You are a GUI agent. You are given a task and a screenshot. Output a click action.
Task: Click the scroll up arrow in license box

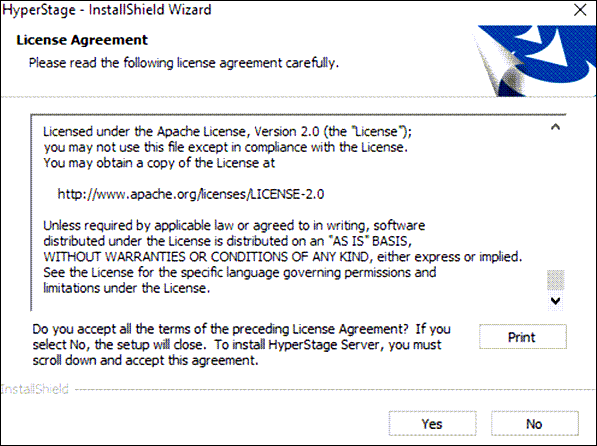click(555, 127)
